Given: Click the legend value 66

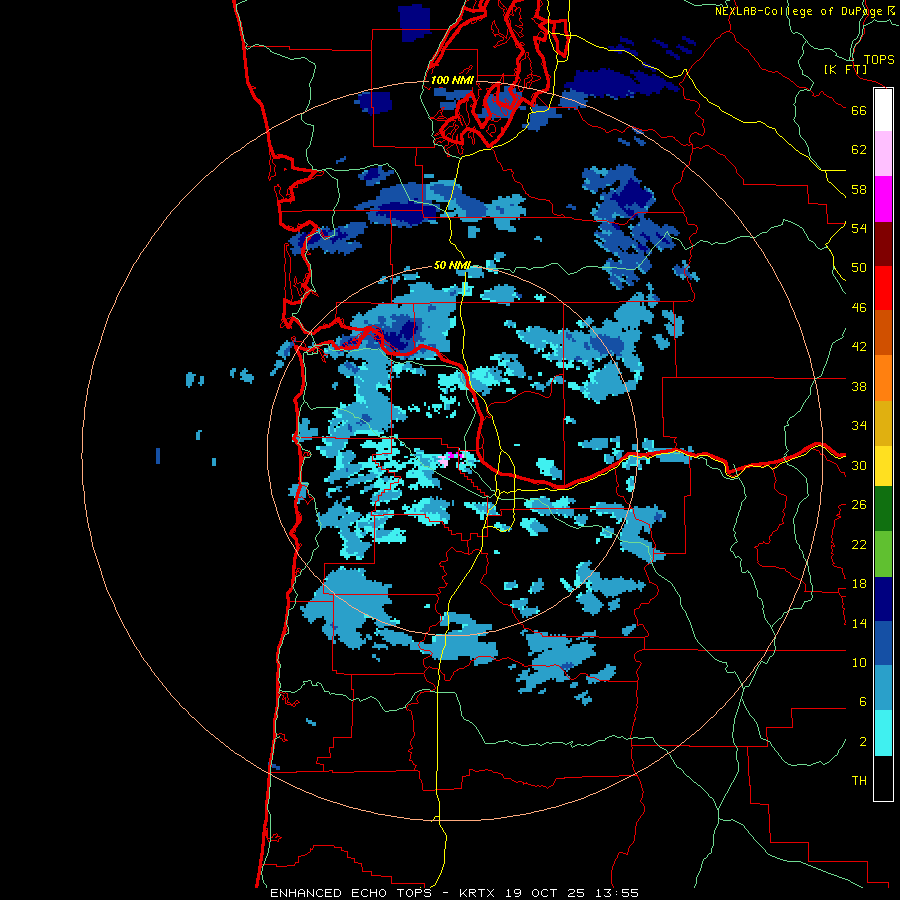Looking at the screenshot, I should tap(859, 110).
